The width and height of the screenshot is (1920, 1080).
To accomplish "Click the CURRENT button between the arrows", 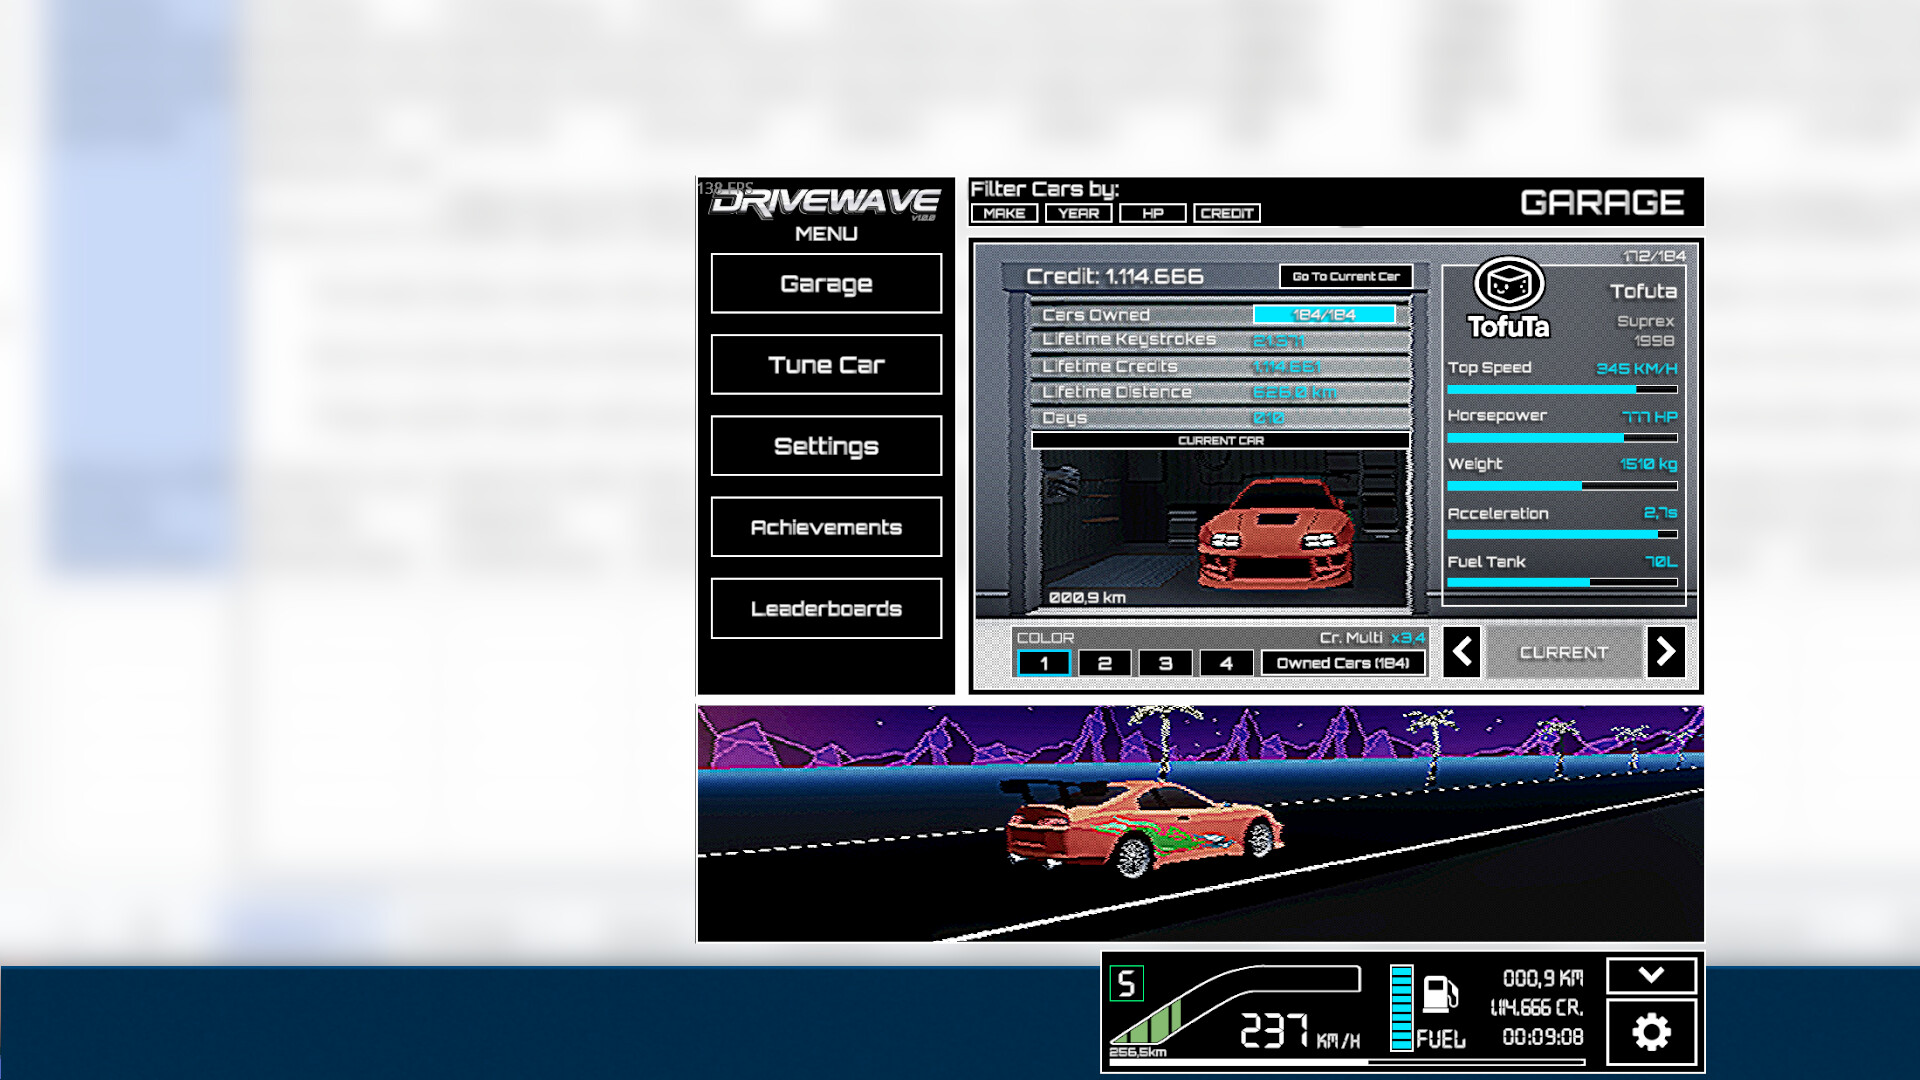I will (1562, 651).
